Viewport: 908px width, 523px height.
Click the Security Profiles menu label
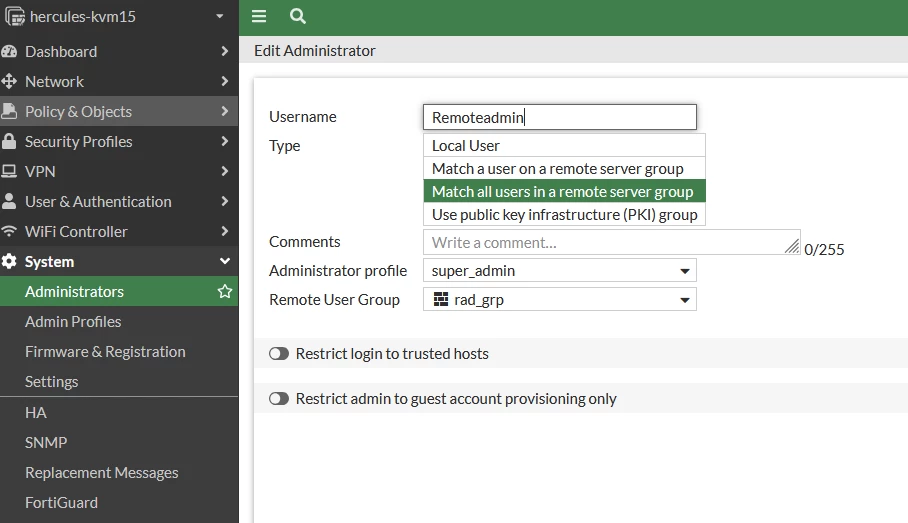(79, 141)
